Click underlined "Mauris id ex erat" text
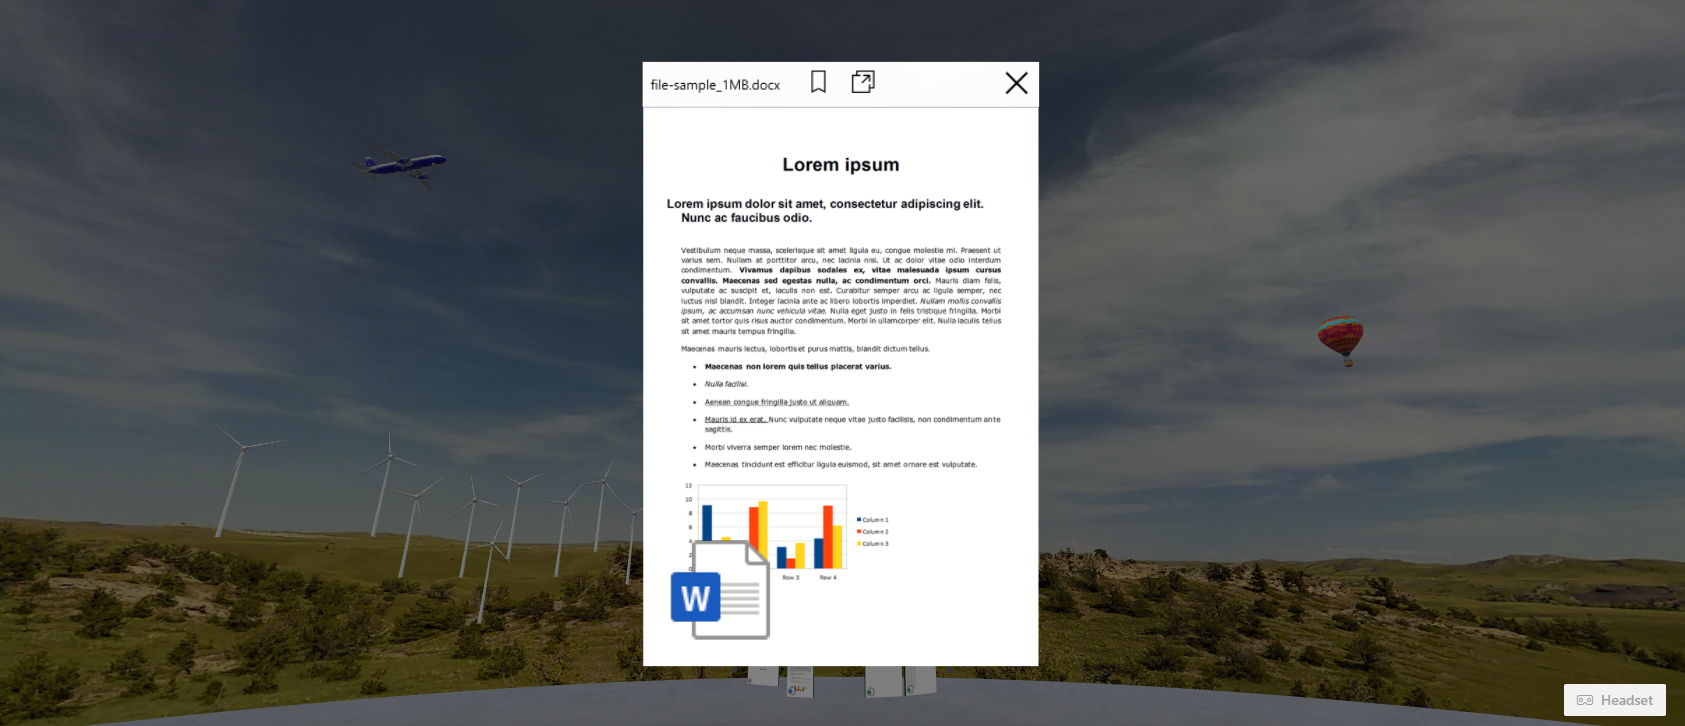Image resolution: width=1685 pixels, height=726 pixels. click(x=735, y=420)
